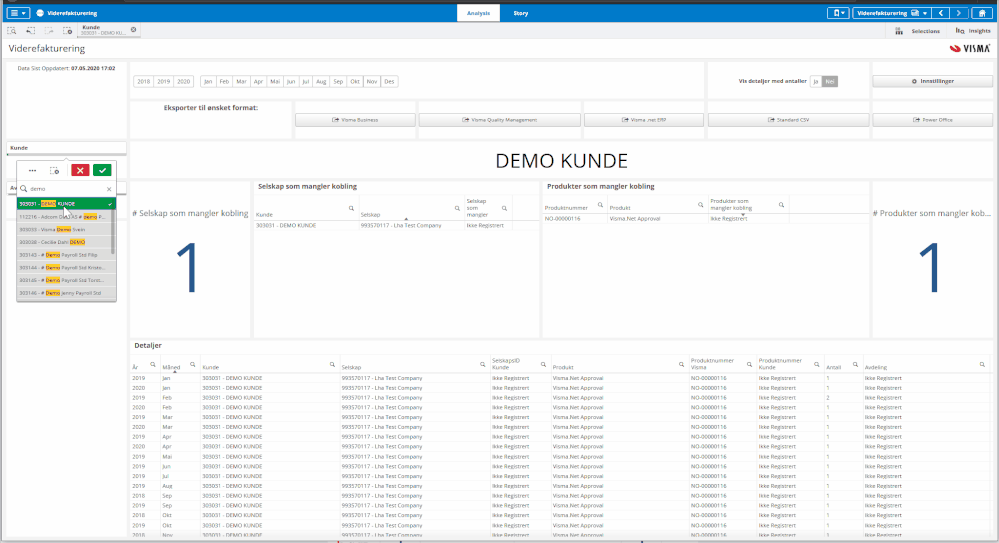Clear all selections icon in toolbar
Screen dimensions: 999x543
click(67, 31)
